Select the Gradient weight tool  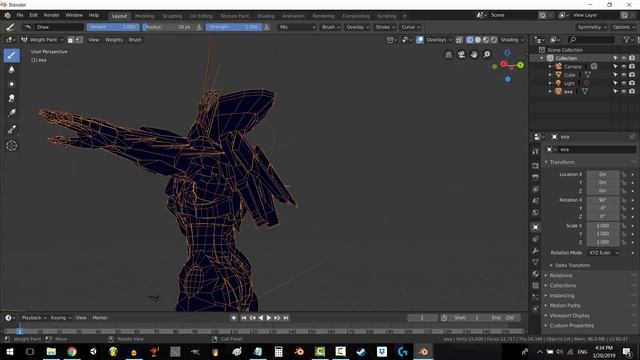[x=11, y=113]
